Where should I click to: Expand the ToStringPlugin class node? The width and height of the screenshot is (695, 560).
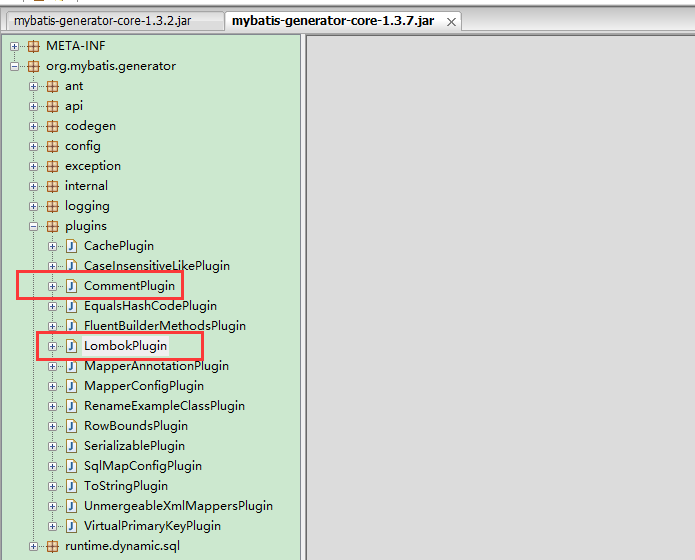(x=52, y=486)
